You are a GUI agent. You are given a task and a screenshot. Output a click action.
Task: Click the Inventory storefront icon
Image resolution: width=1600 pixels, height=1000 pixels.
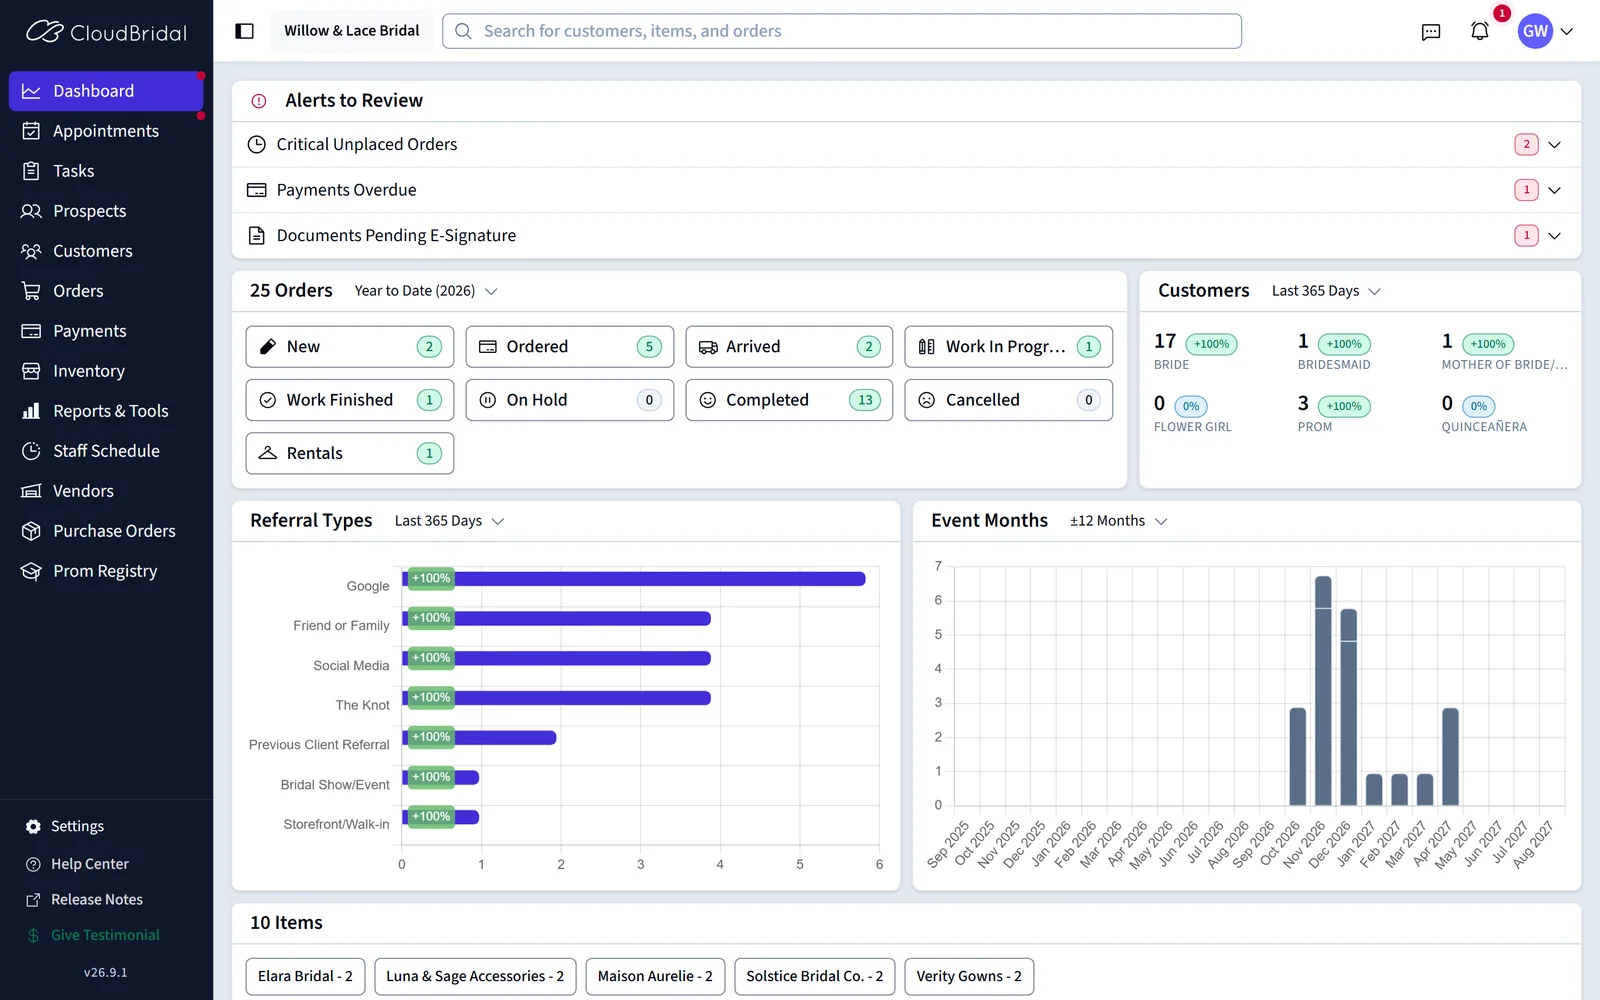(x=31, y=371)
